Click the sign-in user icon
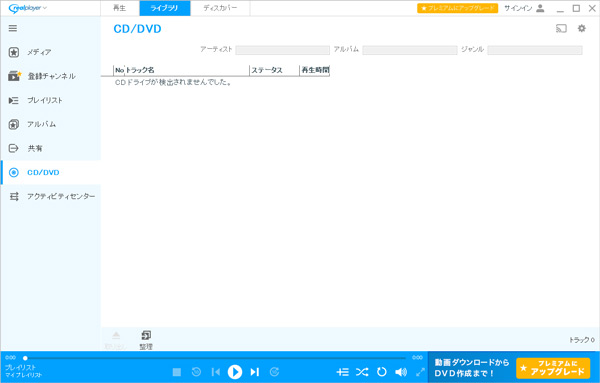The image size is (600, 383). pyautogui.click(x=540, y=8)
